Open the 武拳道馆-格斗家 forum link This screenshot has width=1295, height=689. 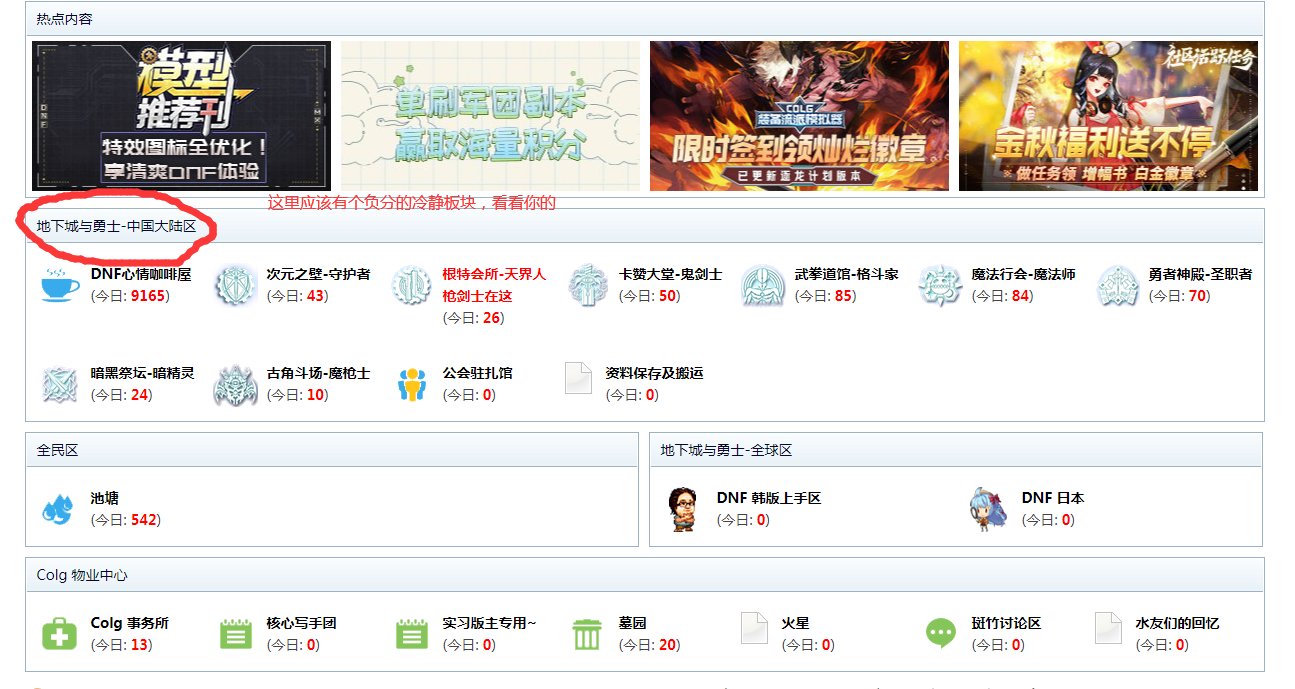(x=846, y=274)
